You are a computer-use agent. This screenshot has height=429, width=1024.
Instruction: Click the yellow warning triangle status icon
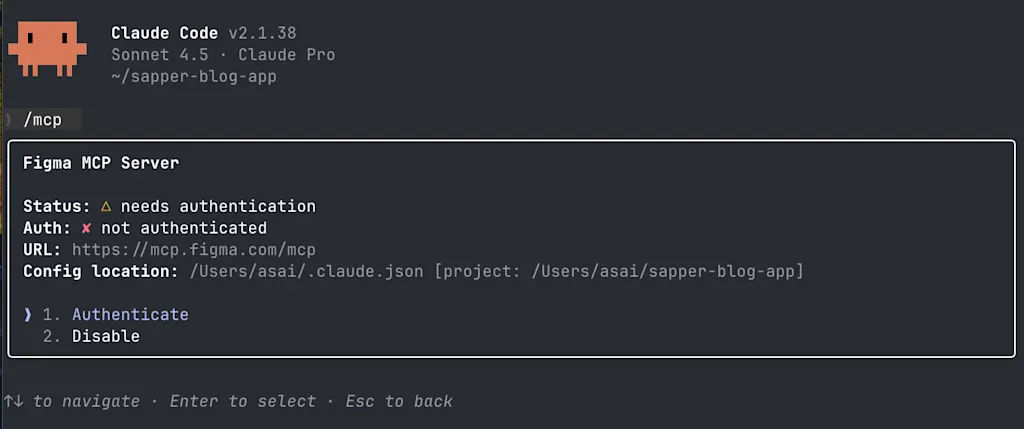click(106, 206)
